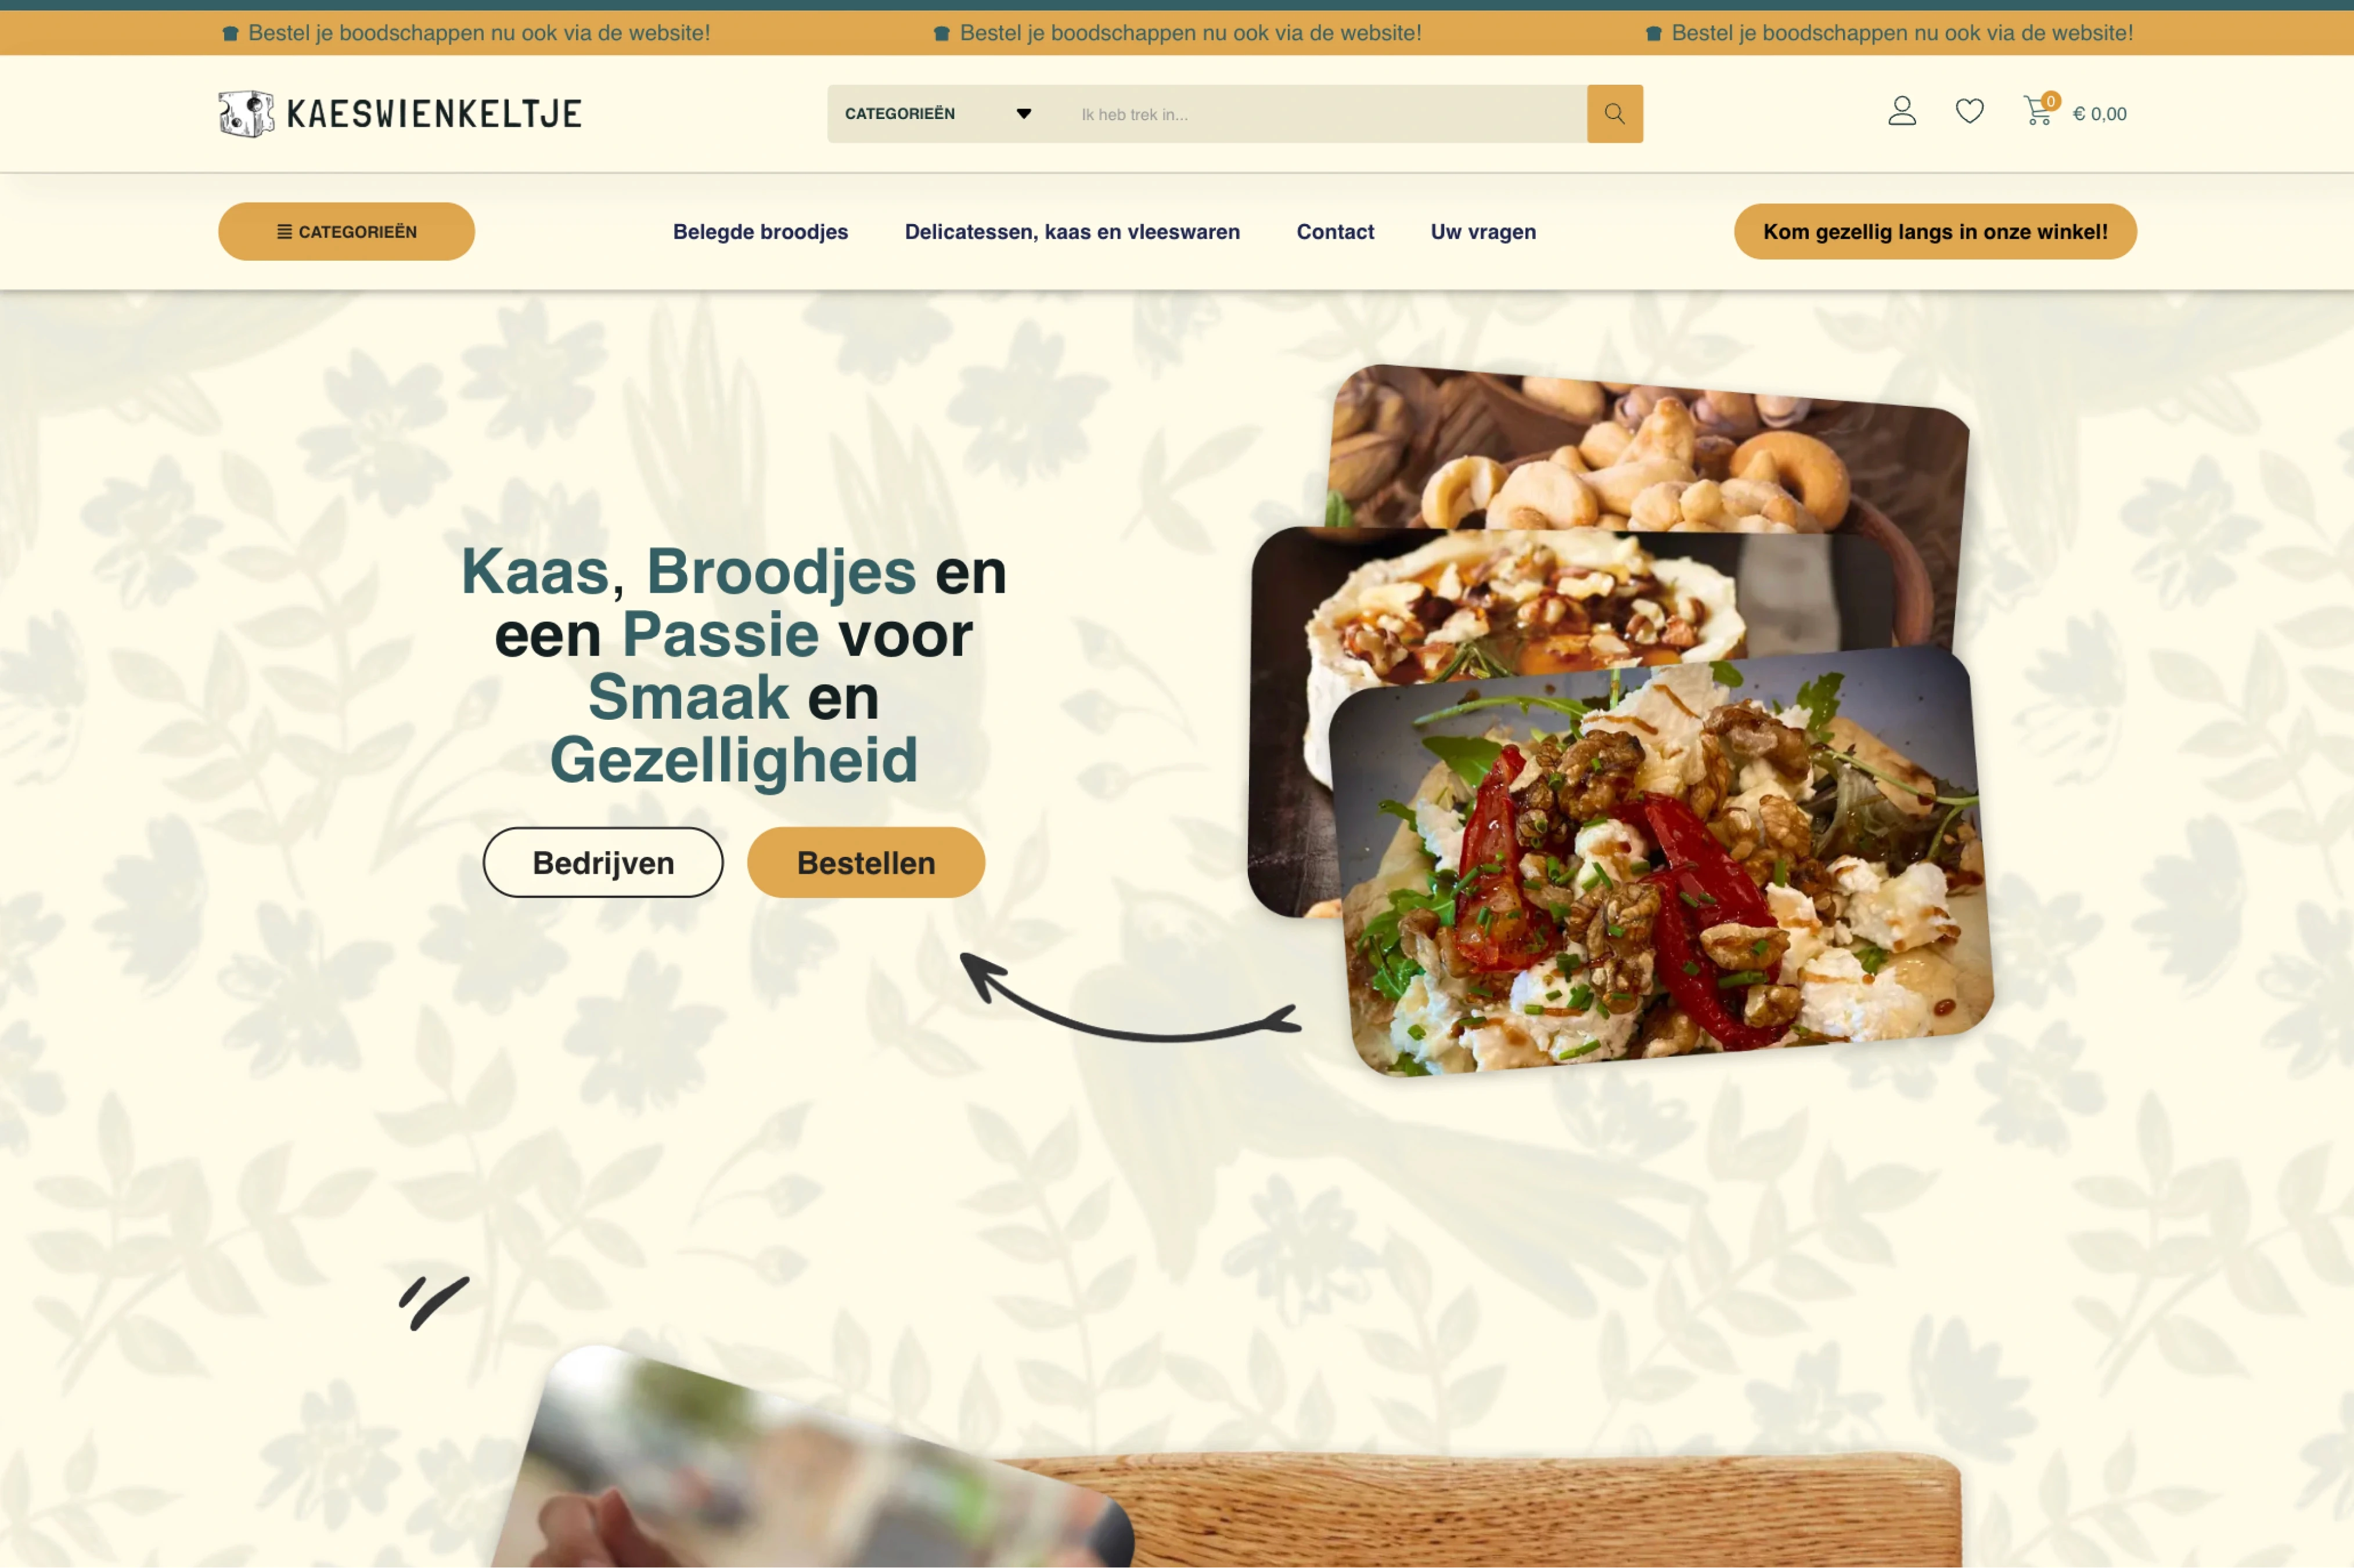This screenshot has width=2354, height=1568.
Task: Click the Bestellen button
Action: click(866, 863)
